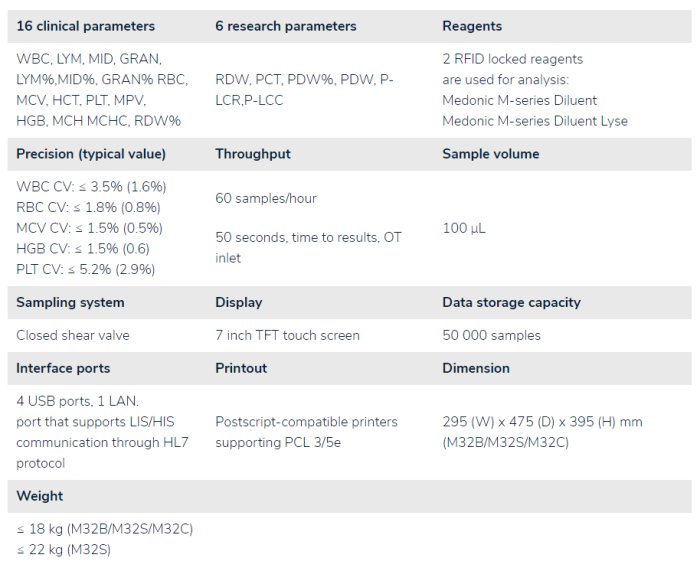Select the "100 µL" sample volume value
Image resolution: width=700 pixels, height=571 pixels.
click(x=464, y=228)
